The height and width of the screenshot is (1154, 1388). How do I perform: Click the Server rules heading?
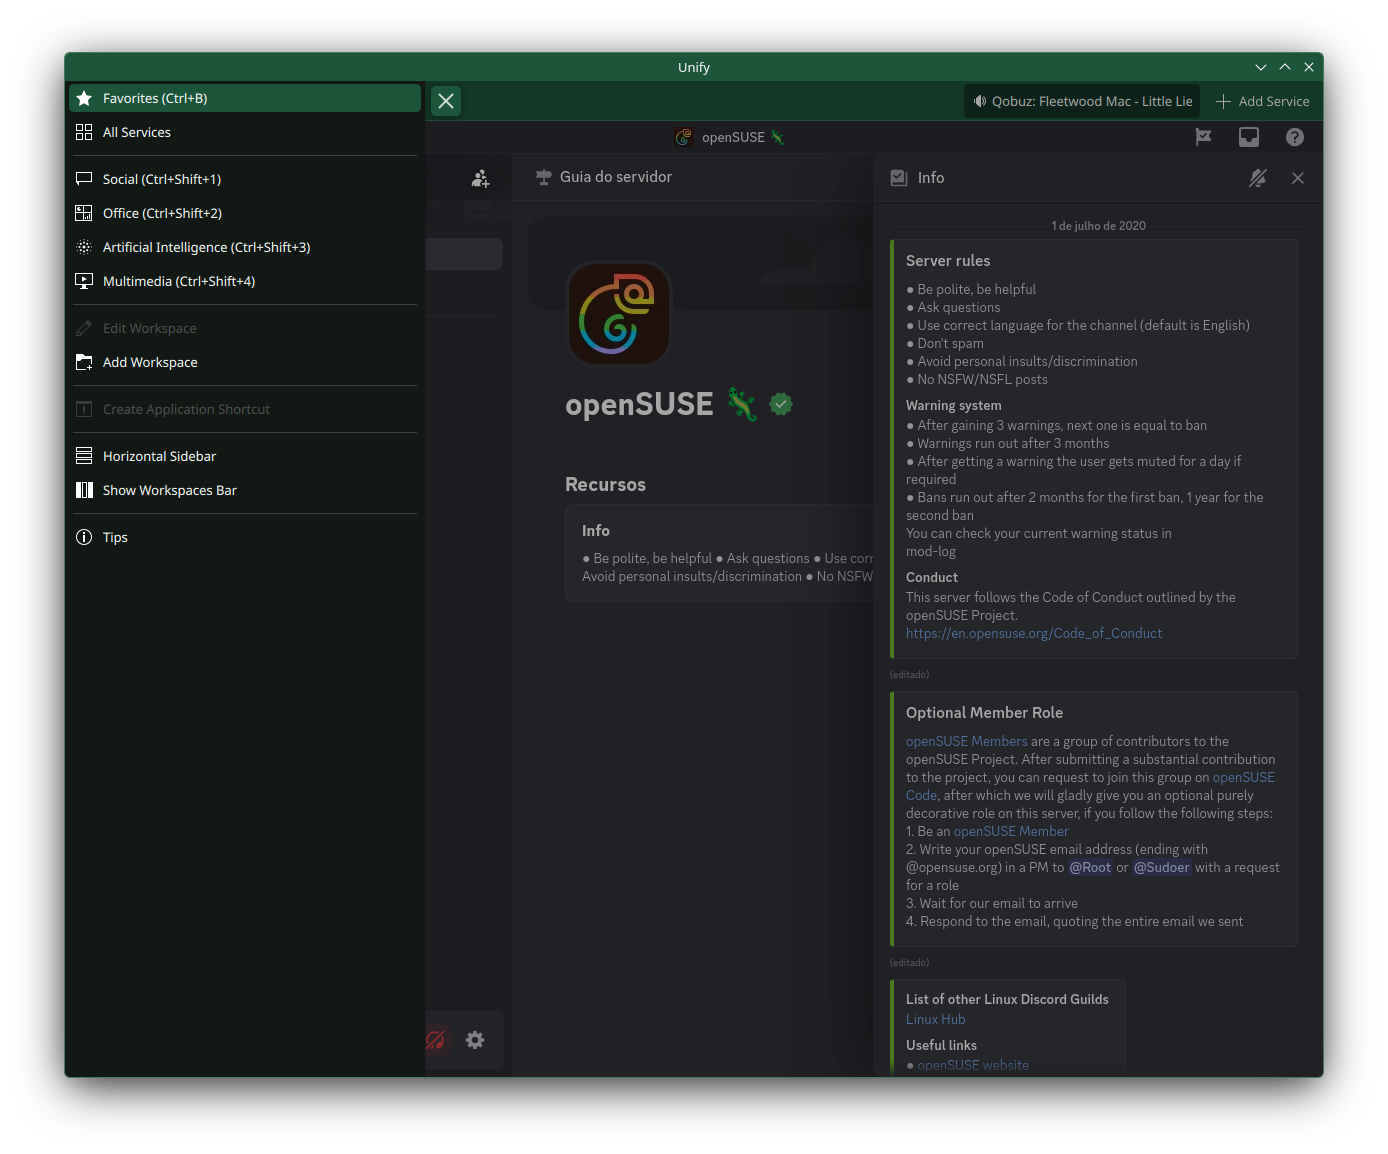tap(948, 260)
